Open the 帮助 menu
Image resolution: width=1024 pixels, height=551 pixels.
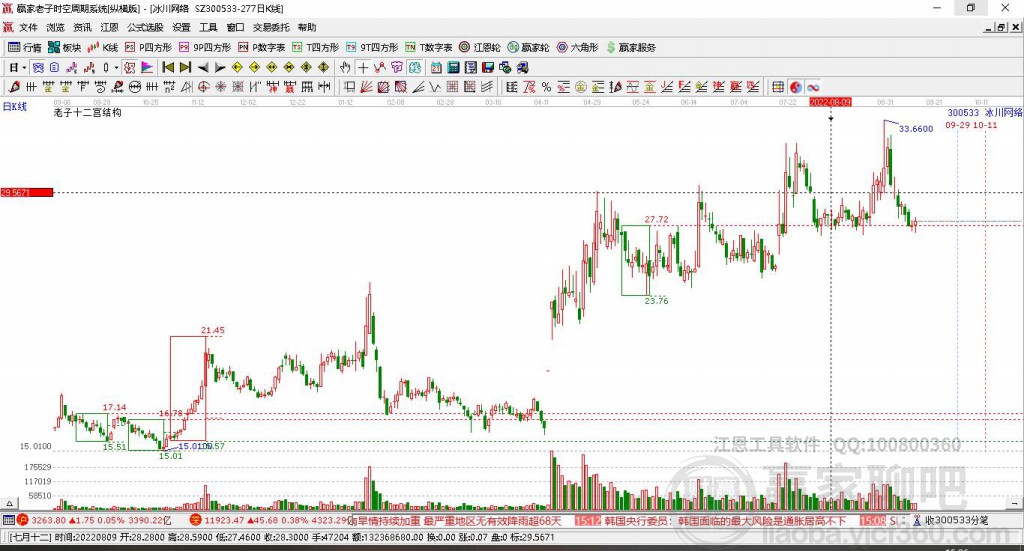307,27
